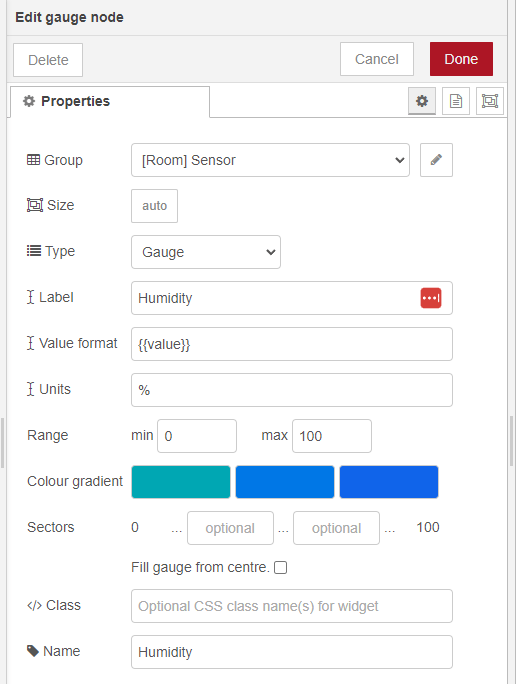This screenshot has width=516, height=684.
Task: Click the auto size button
Action: (154, 206)
